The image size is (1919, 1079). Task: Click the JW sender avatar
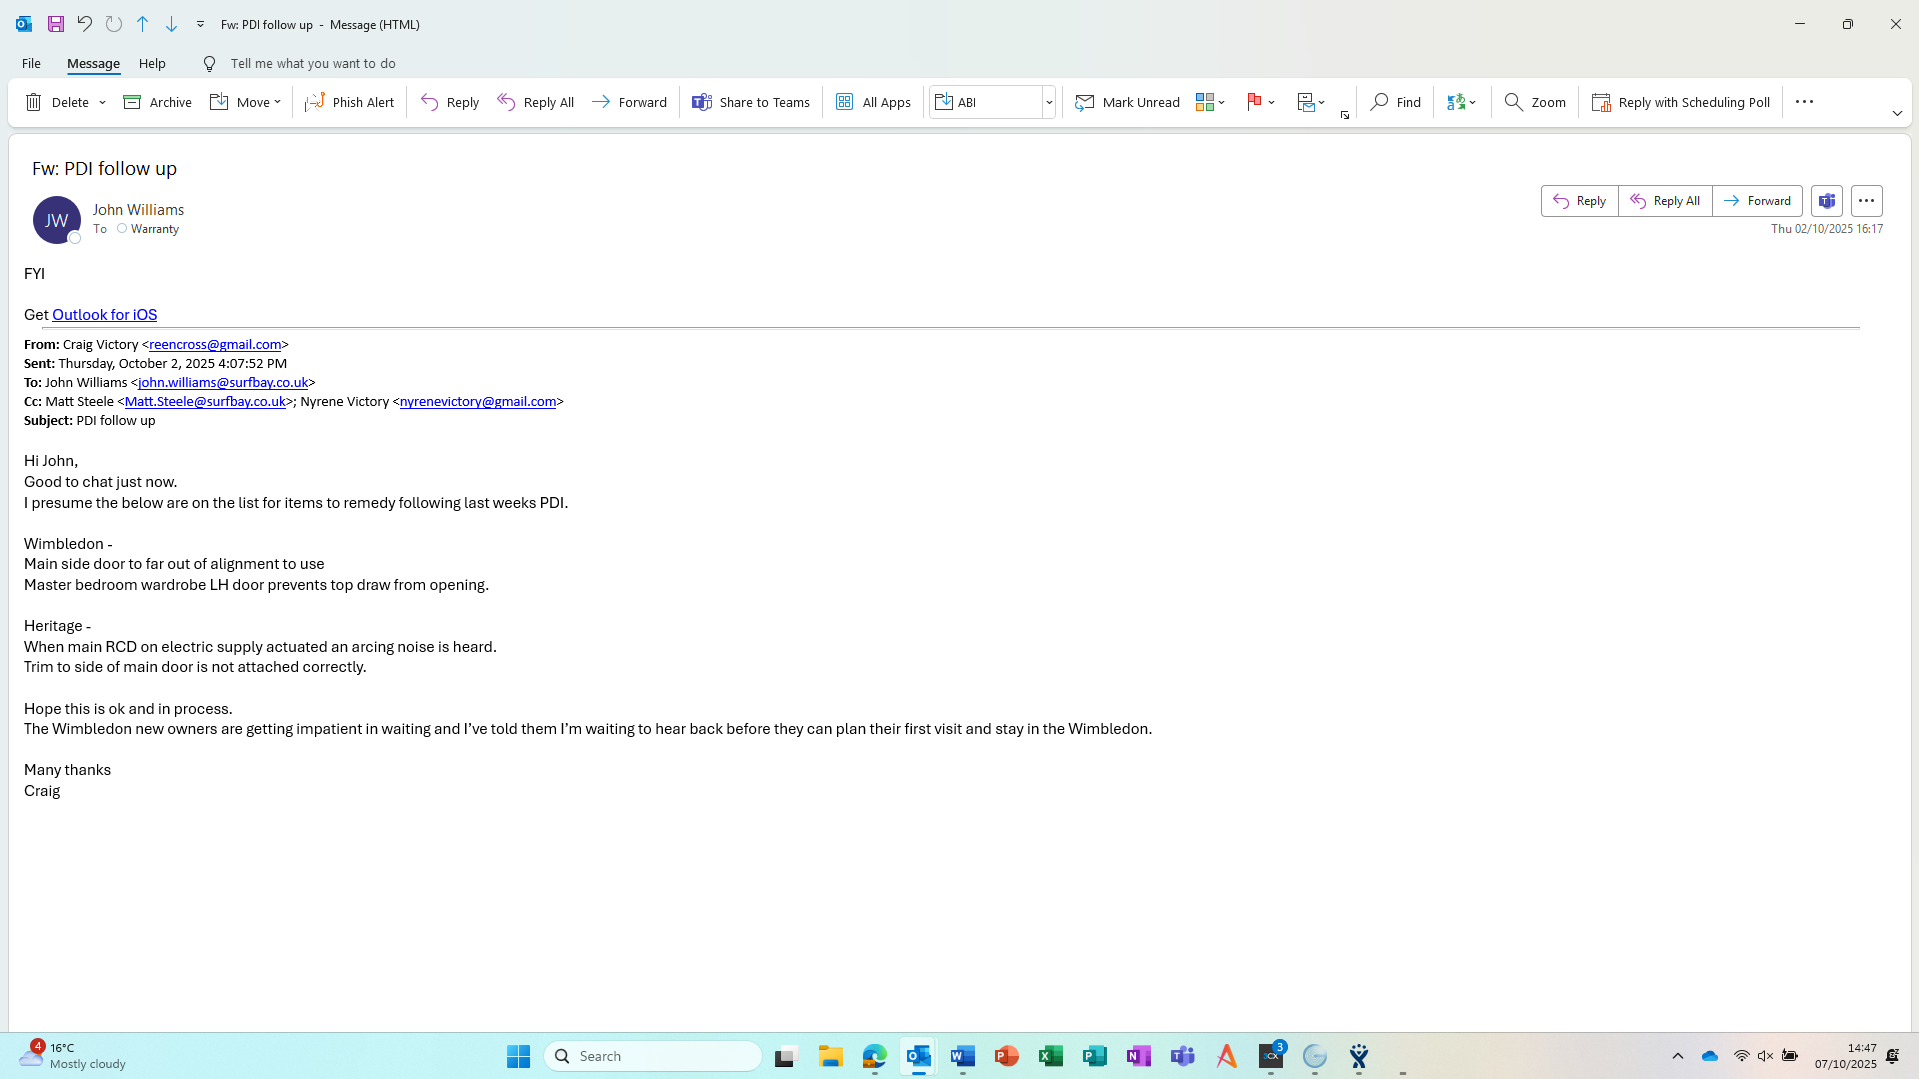tap(57, 220)
